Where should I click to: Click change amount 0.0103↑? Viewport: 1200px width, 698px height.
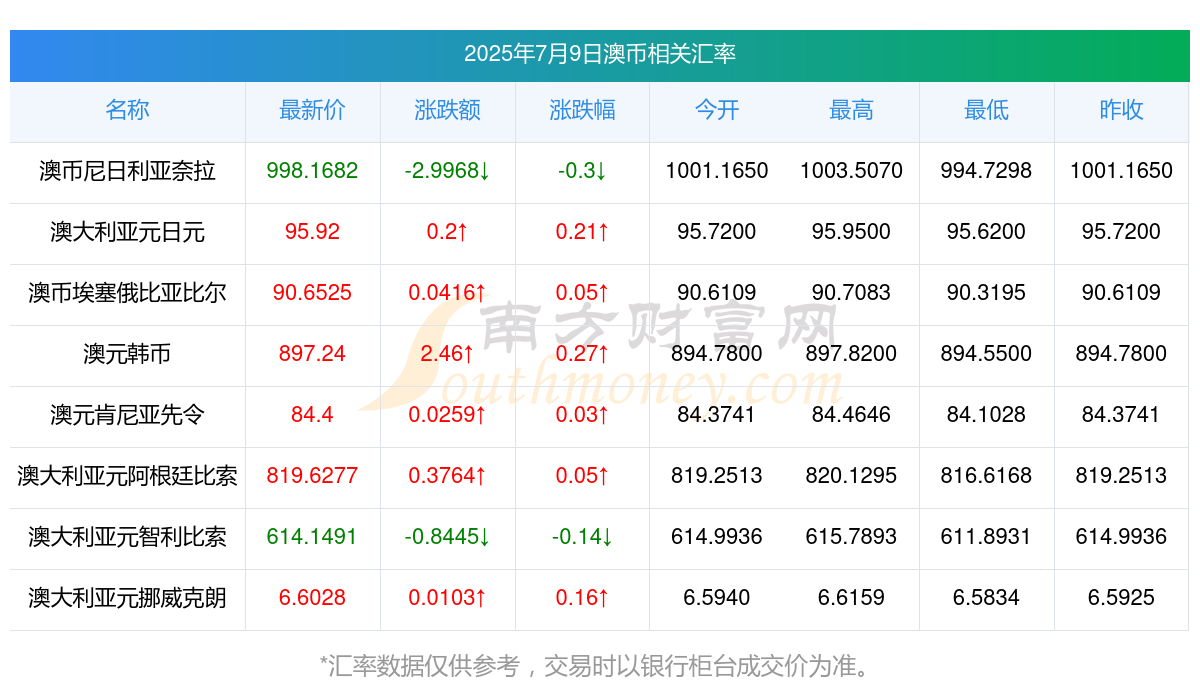click(447, 598)
